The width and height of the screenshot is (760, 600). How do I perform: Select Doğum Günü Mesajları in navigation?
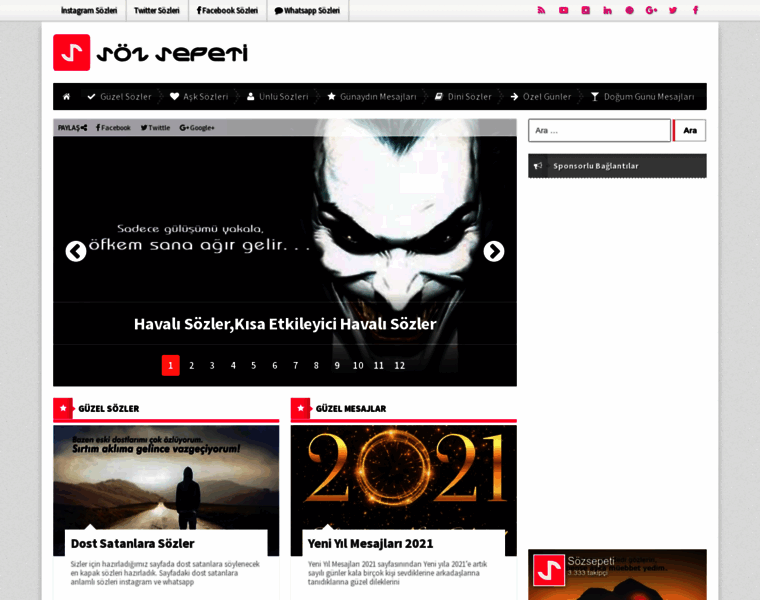pyautogui.click(x=642, y=97)
